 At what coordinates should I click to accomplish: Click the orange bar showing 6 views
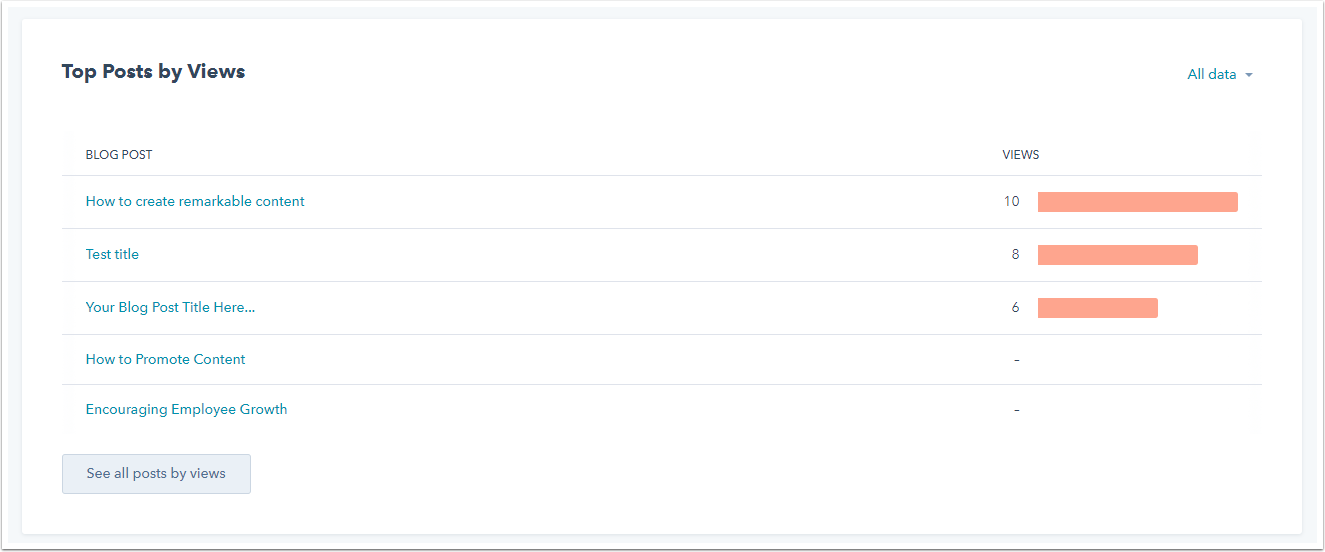(x=1098, y=308)
